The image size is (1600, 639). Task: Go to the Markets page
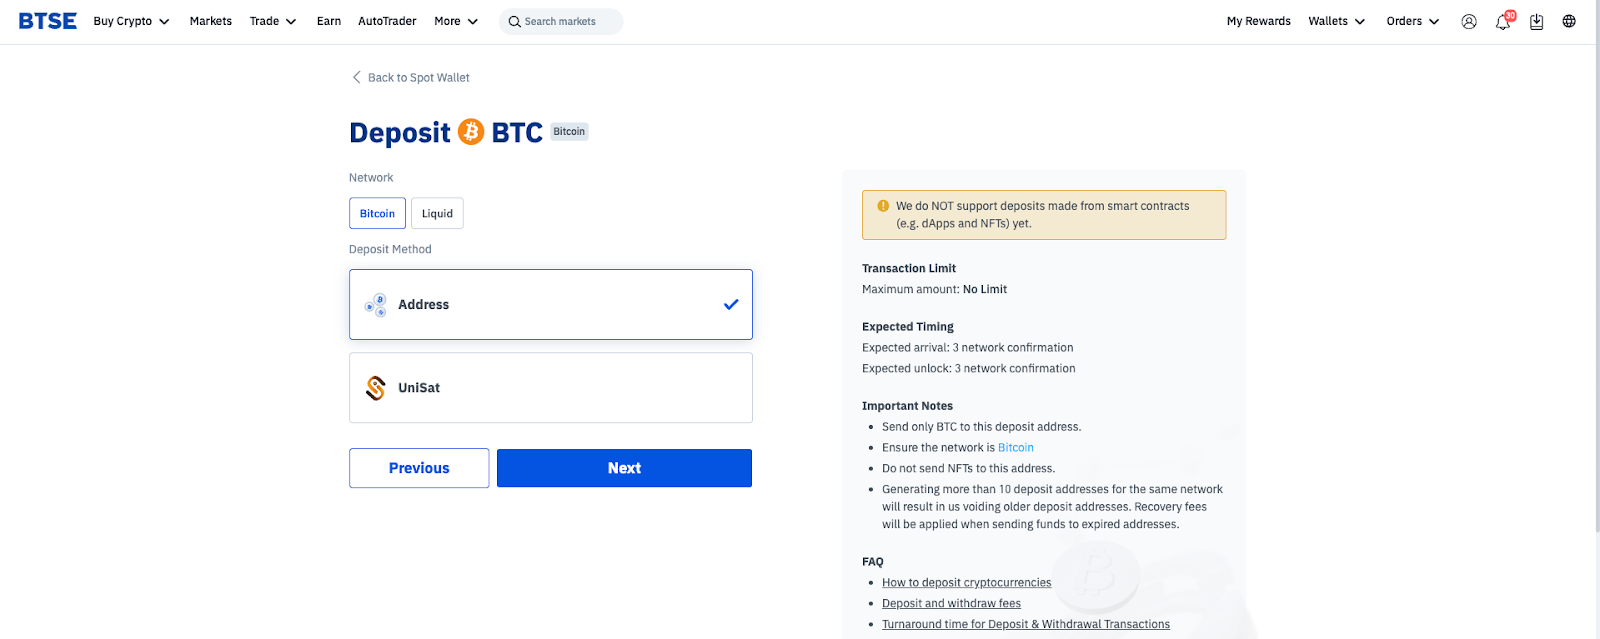pos(211,21)
